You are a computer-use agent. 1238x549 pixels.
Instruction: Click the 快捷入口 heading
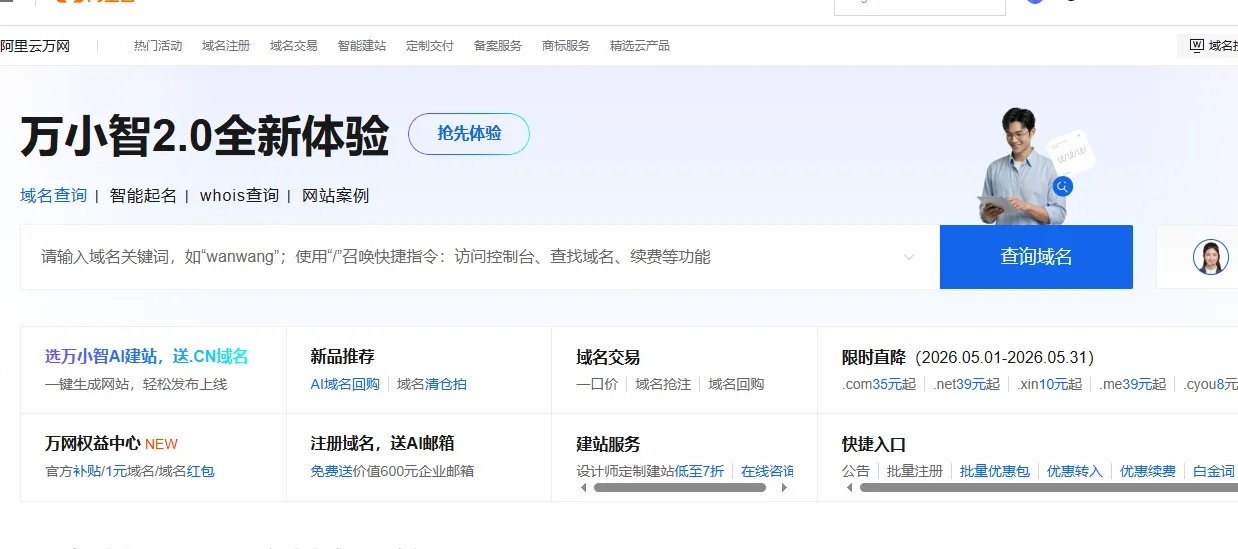[875, 444]
